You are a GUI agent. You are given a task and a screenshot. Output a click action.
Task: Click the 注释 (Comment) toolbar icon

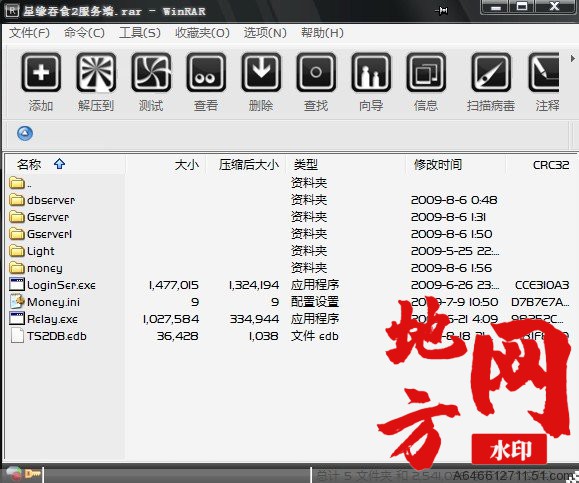544,72
